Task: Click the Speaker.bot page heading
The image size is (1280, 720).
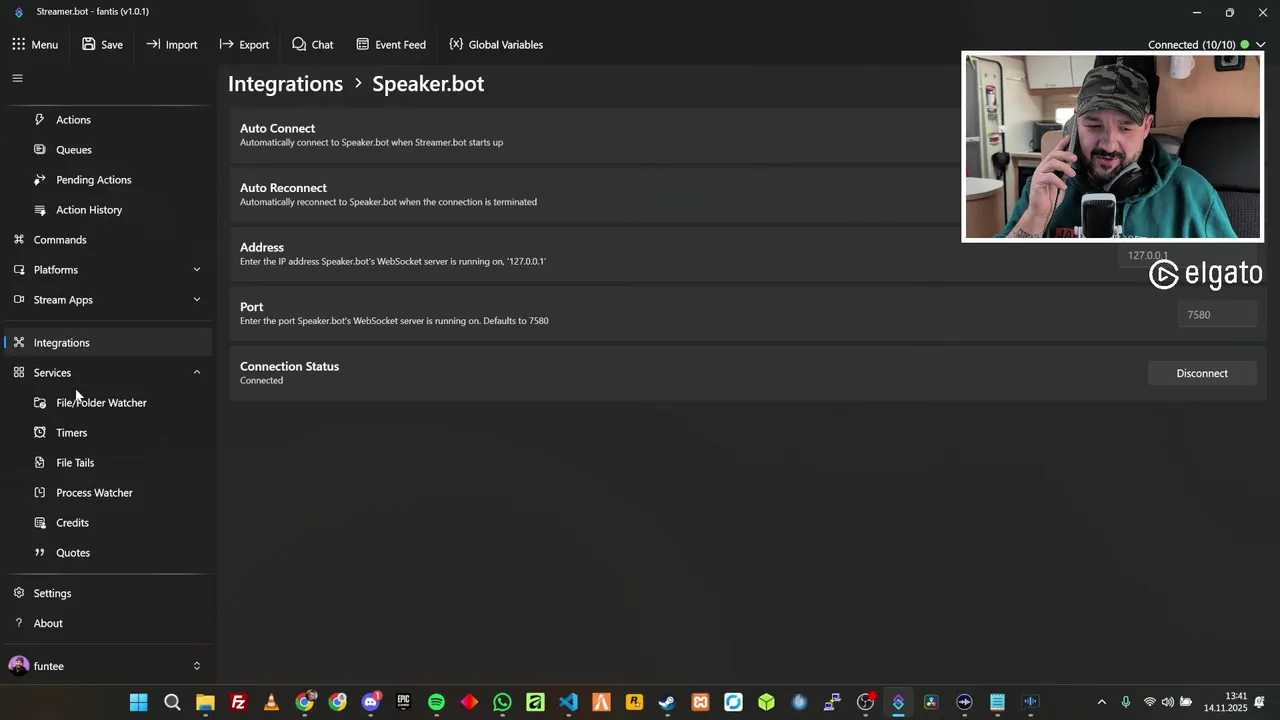Action: pos(428,84)
